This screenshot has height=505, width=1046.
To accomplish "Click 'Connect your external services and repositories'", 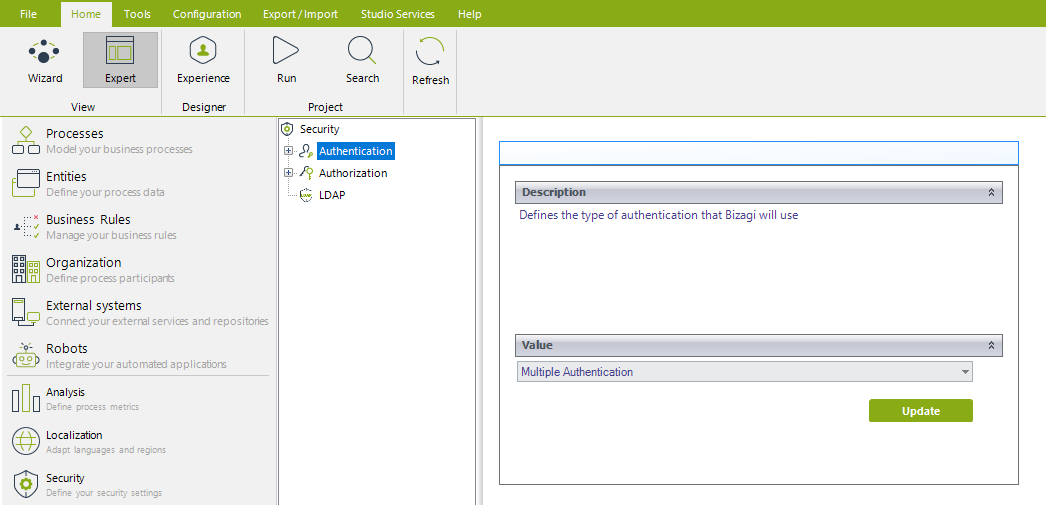I will (x=157, y=321).
